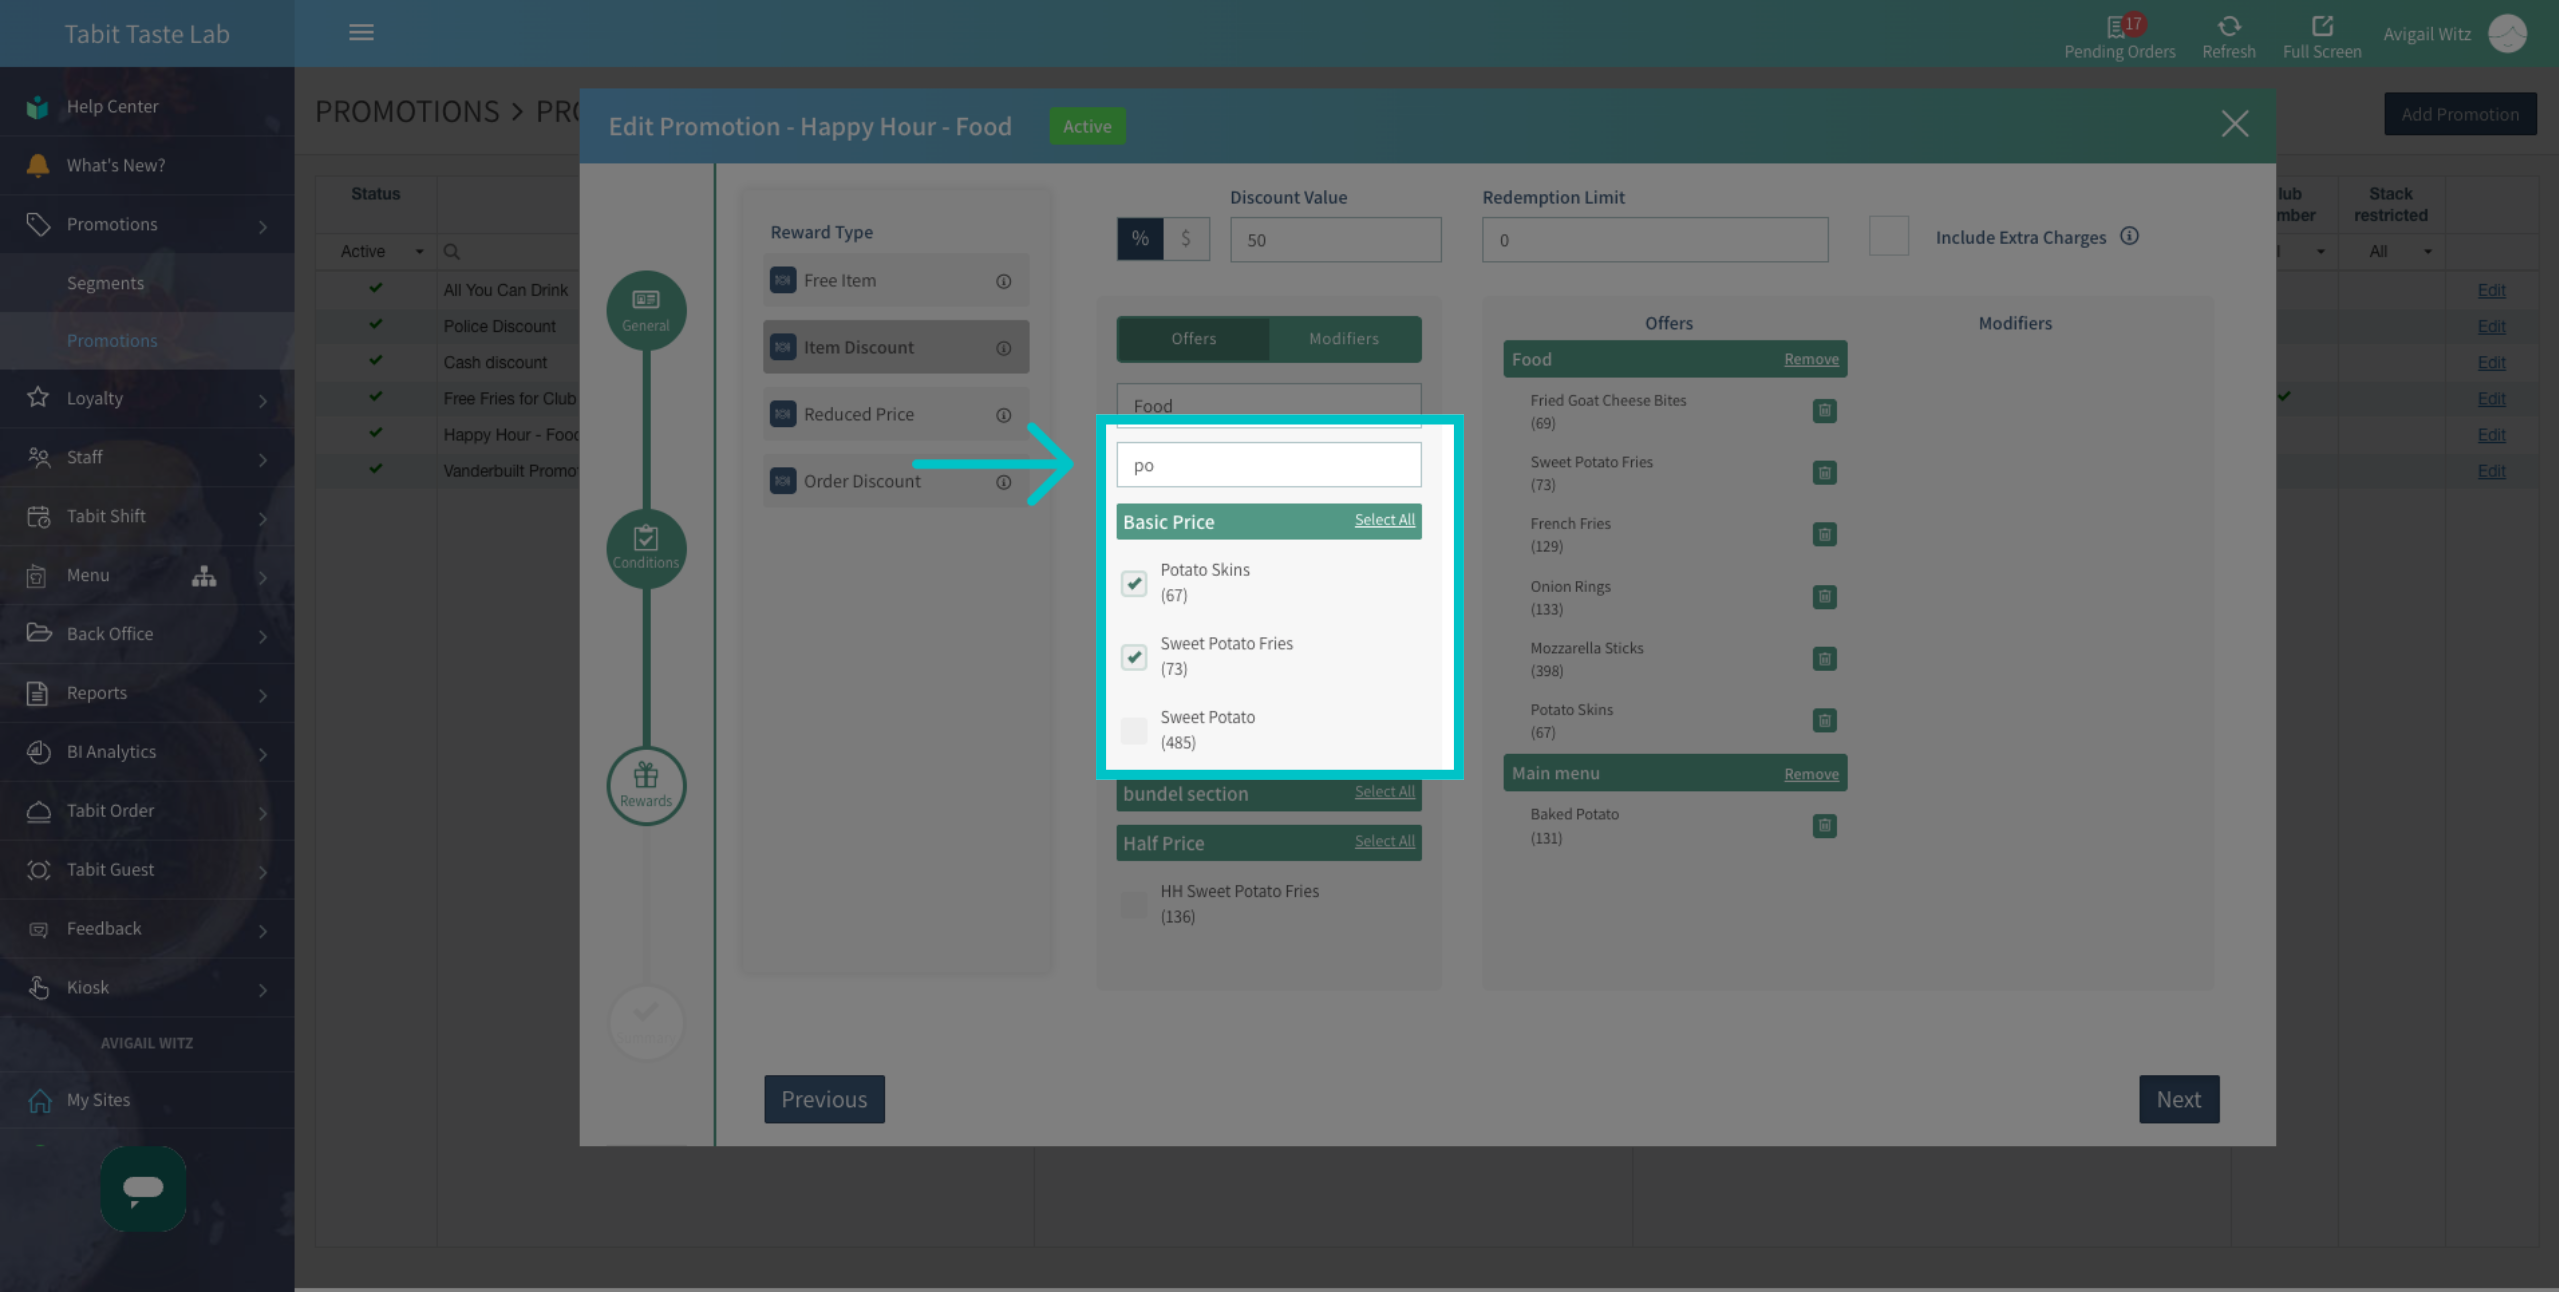
Task: Enable Include Extra Charges checkbox
Action: pyautogui.click(x=1888, y=237)
